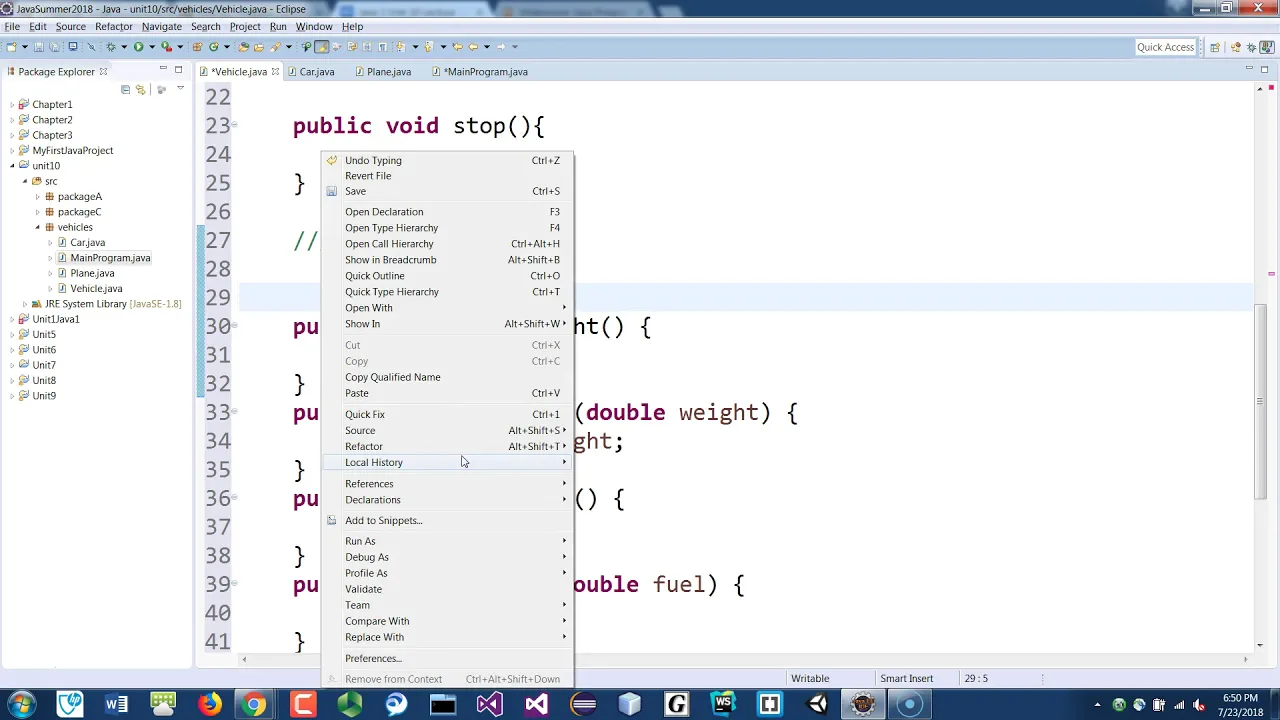Click Preferences in context menu
1280x720 pixels.
448,659
